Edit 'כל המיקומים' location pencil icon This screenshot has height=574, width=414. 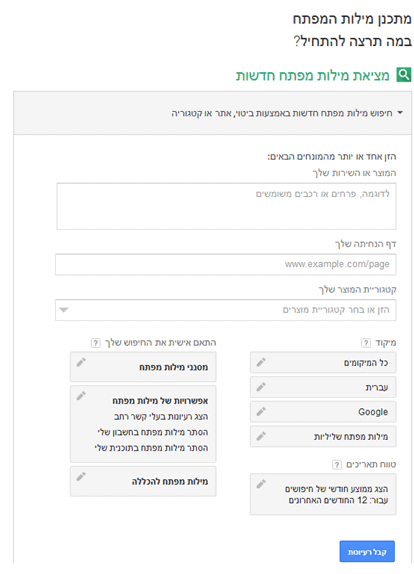click(x=261, y=362)
